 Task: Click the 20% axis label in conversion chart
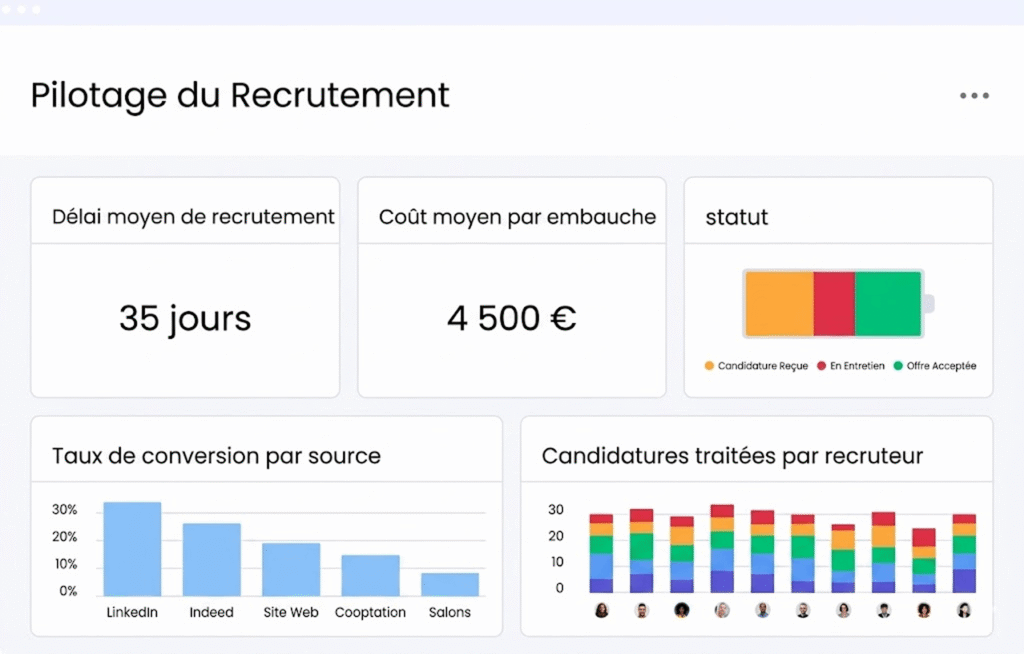(x=65, y=537)
